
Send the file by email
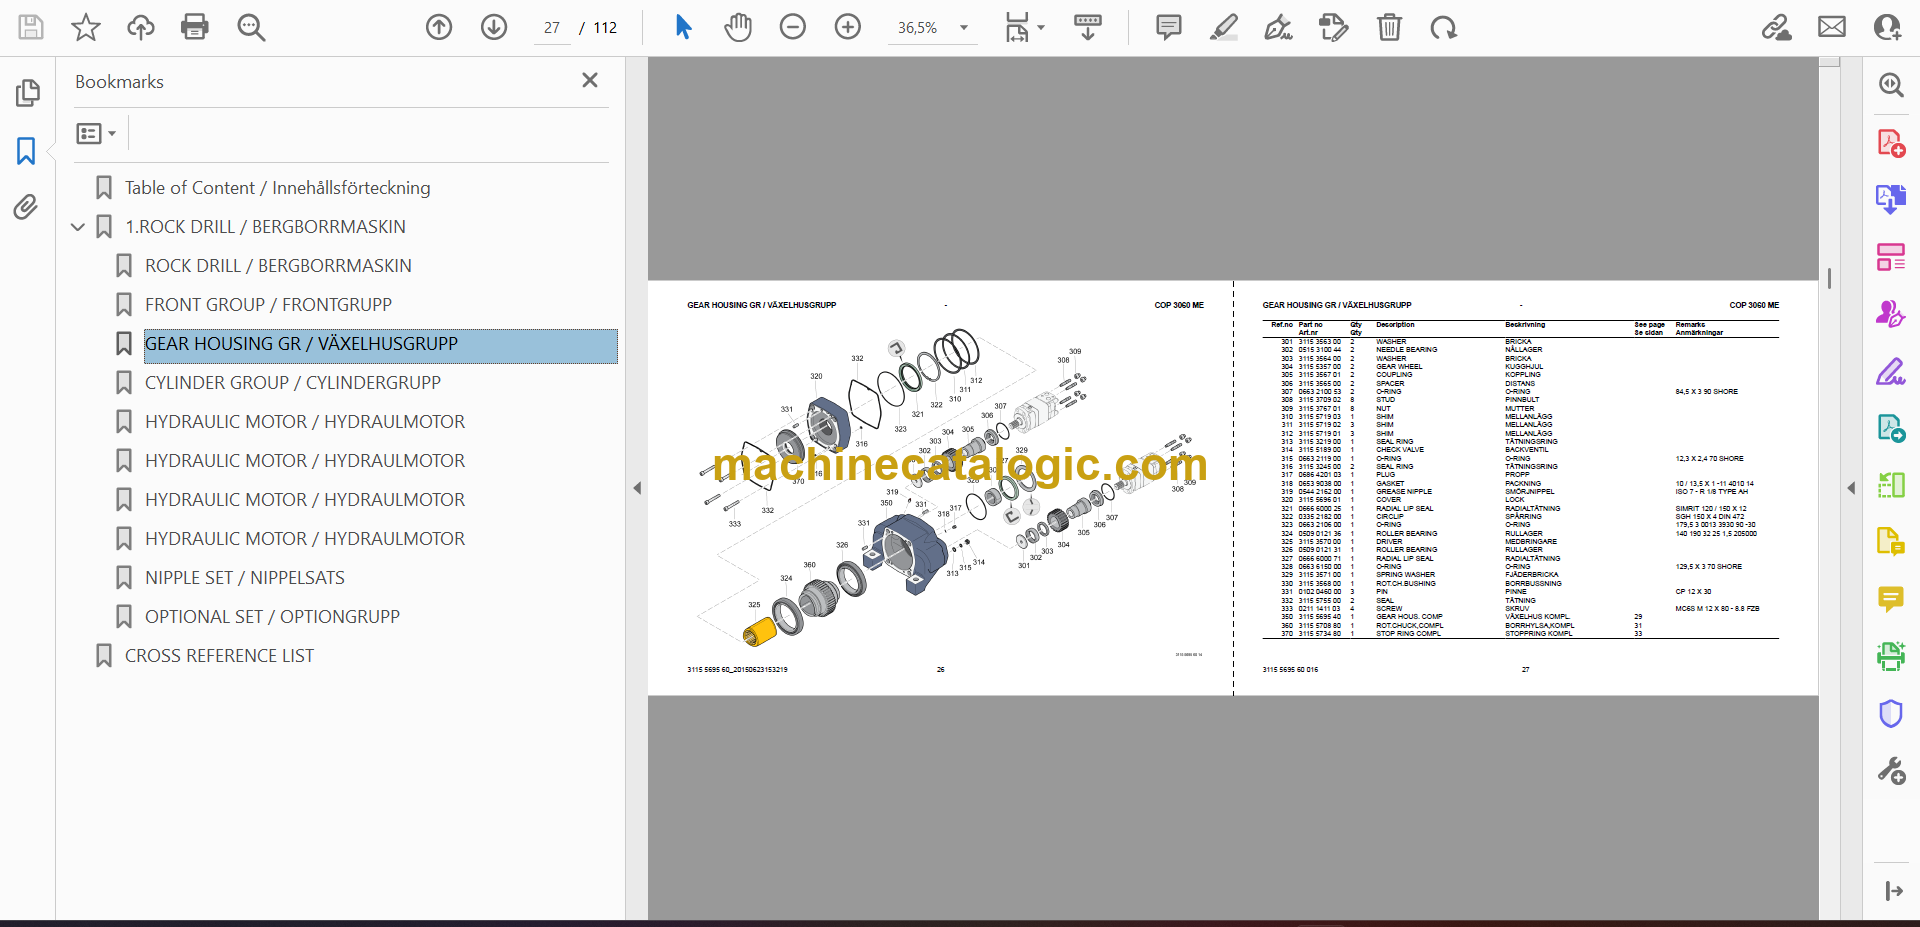[1832, 27]
